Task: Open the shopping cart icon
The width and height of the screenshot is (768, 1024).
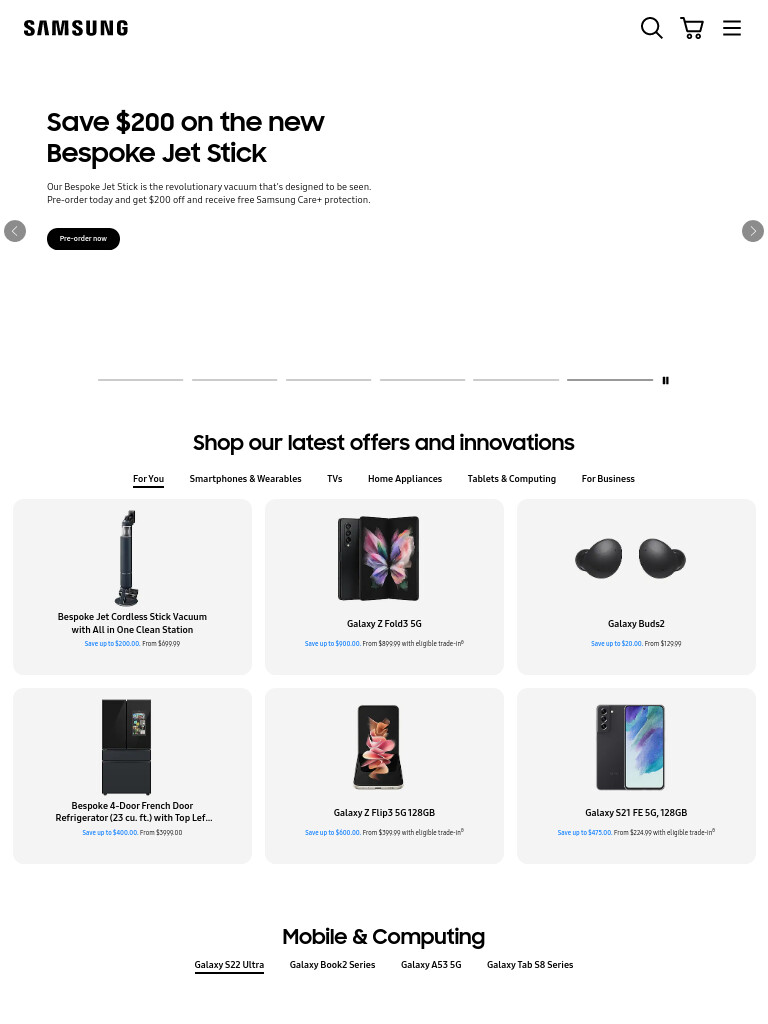Action: 692,28
